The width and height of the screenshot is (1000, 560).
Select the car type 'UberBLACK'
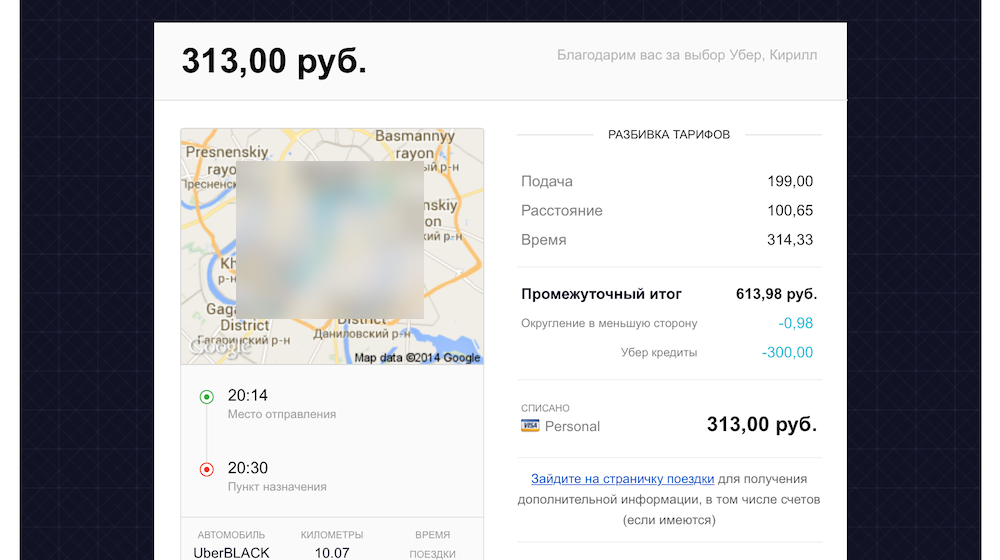point(232,553)
